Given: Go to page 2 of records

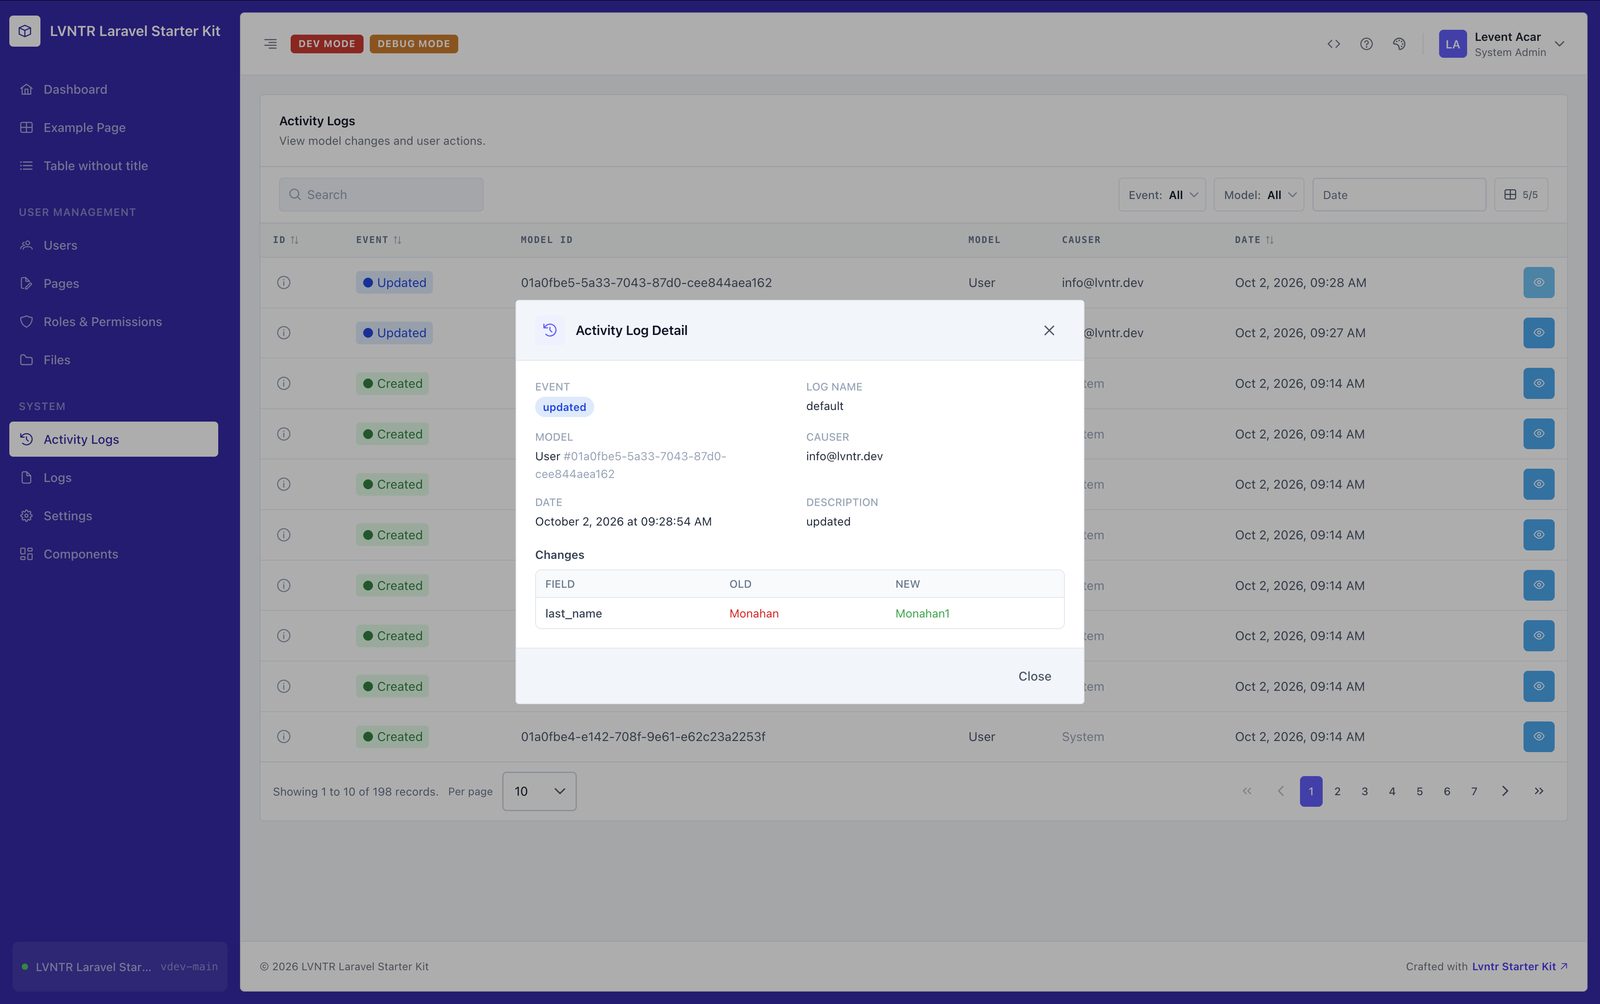Looking at the screenshot, I should point(1337,791).
